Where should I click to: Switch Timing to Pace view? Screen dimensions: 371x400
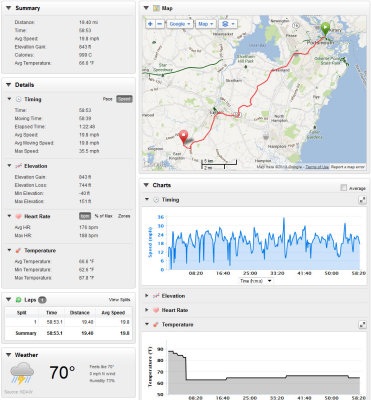[107, 99]
